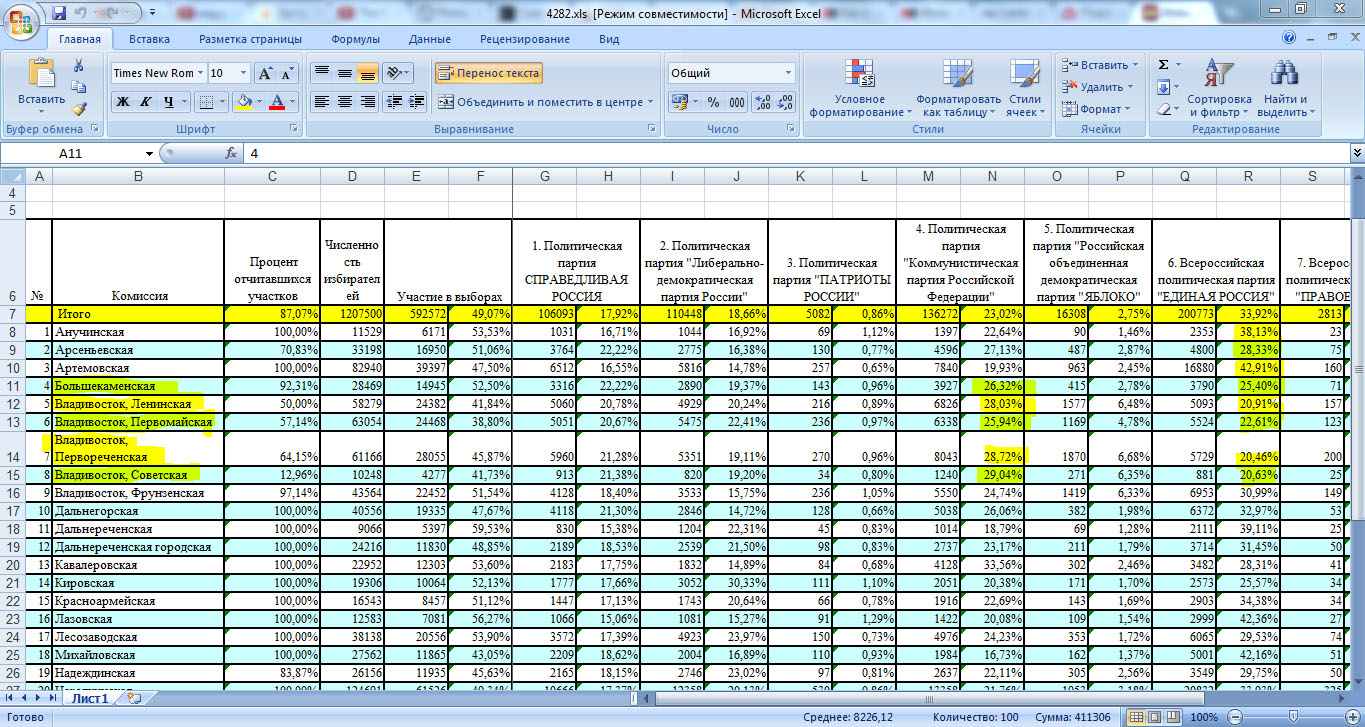Click the fx insert function button
Screen dimensions: 1365x727
pos(231,153)
